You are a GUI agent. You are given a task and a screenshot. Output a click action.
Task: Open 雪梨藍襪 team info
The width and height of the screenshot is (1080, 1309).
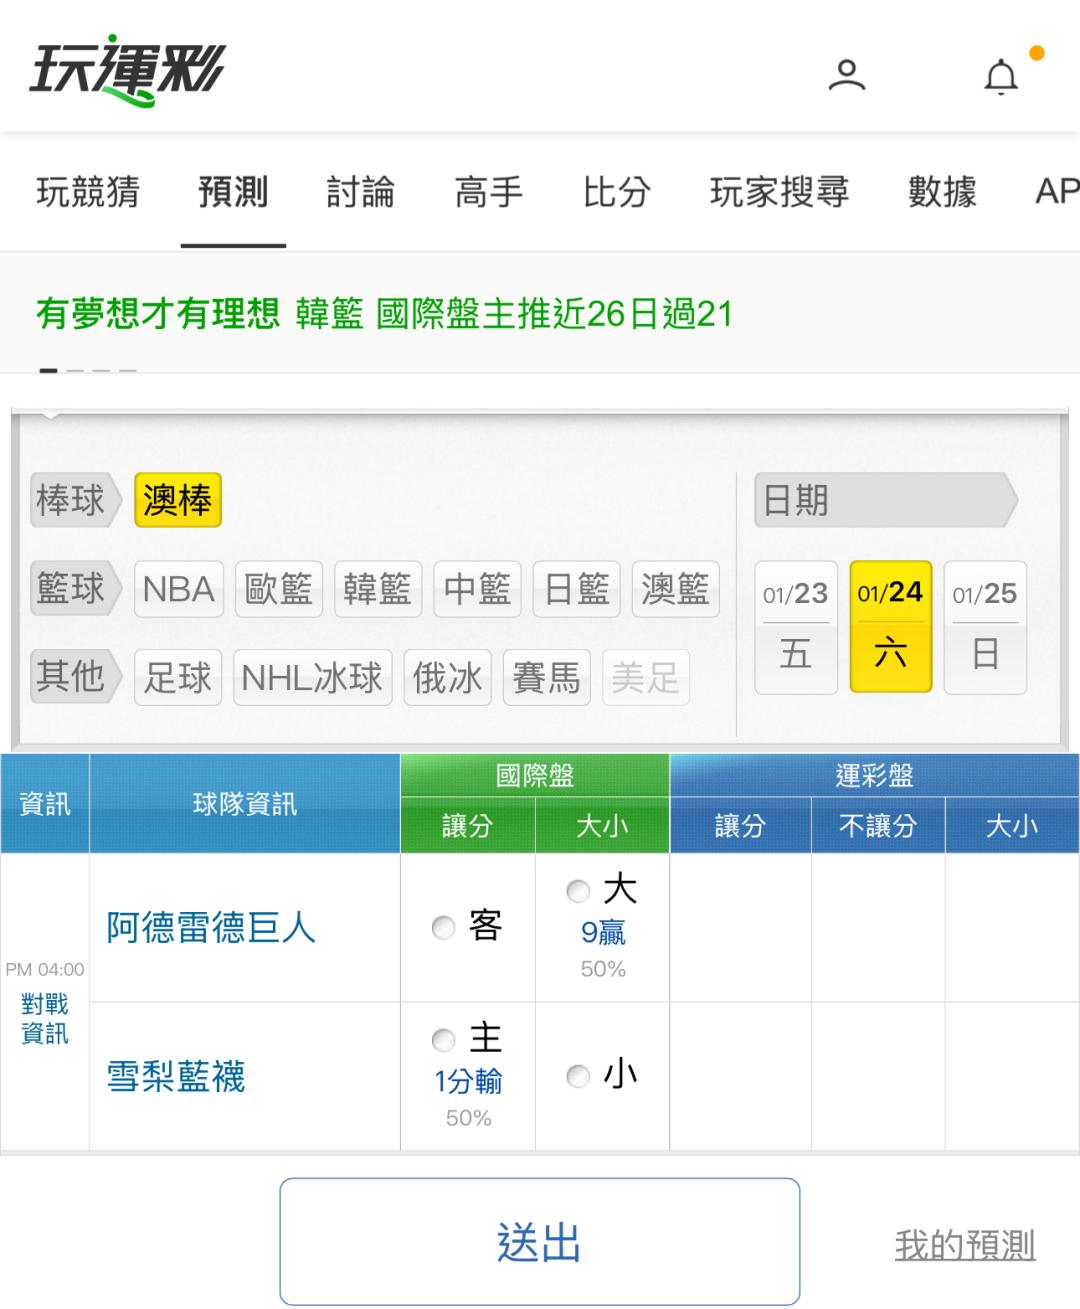(x=176, y=1077)
